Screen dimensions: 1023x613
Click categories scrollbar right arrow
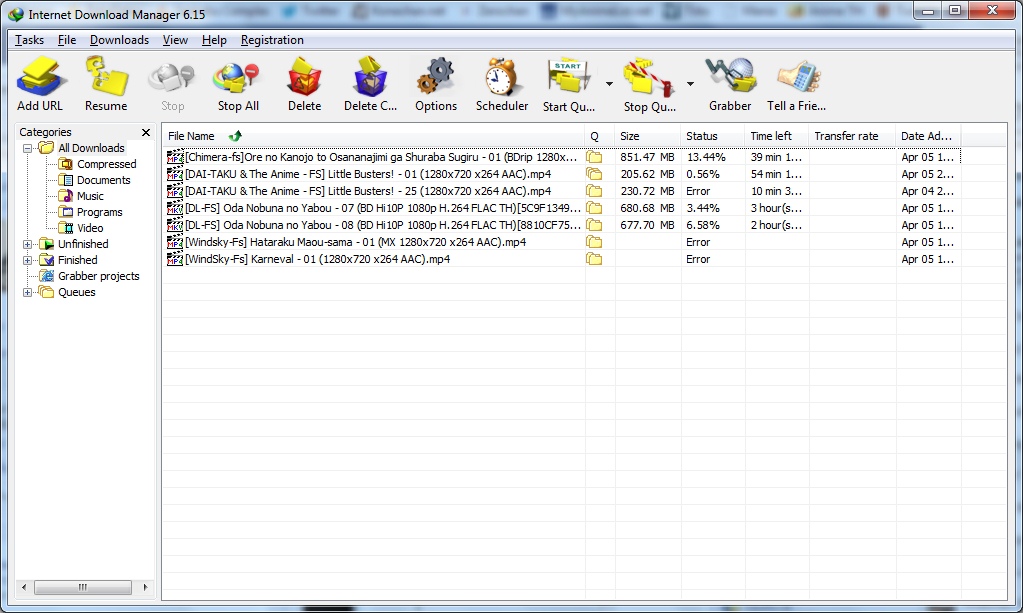[x=145, y=588]
